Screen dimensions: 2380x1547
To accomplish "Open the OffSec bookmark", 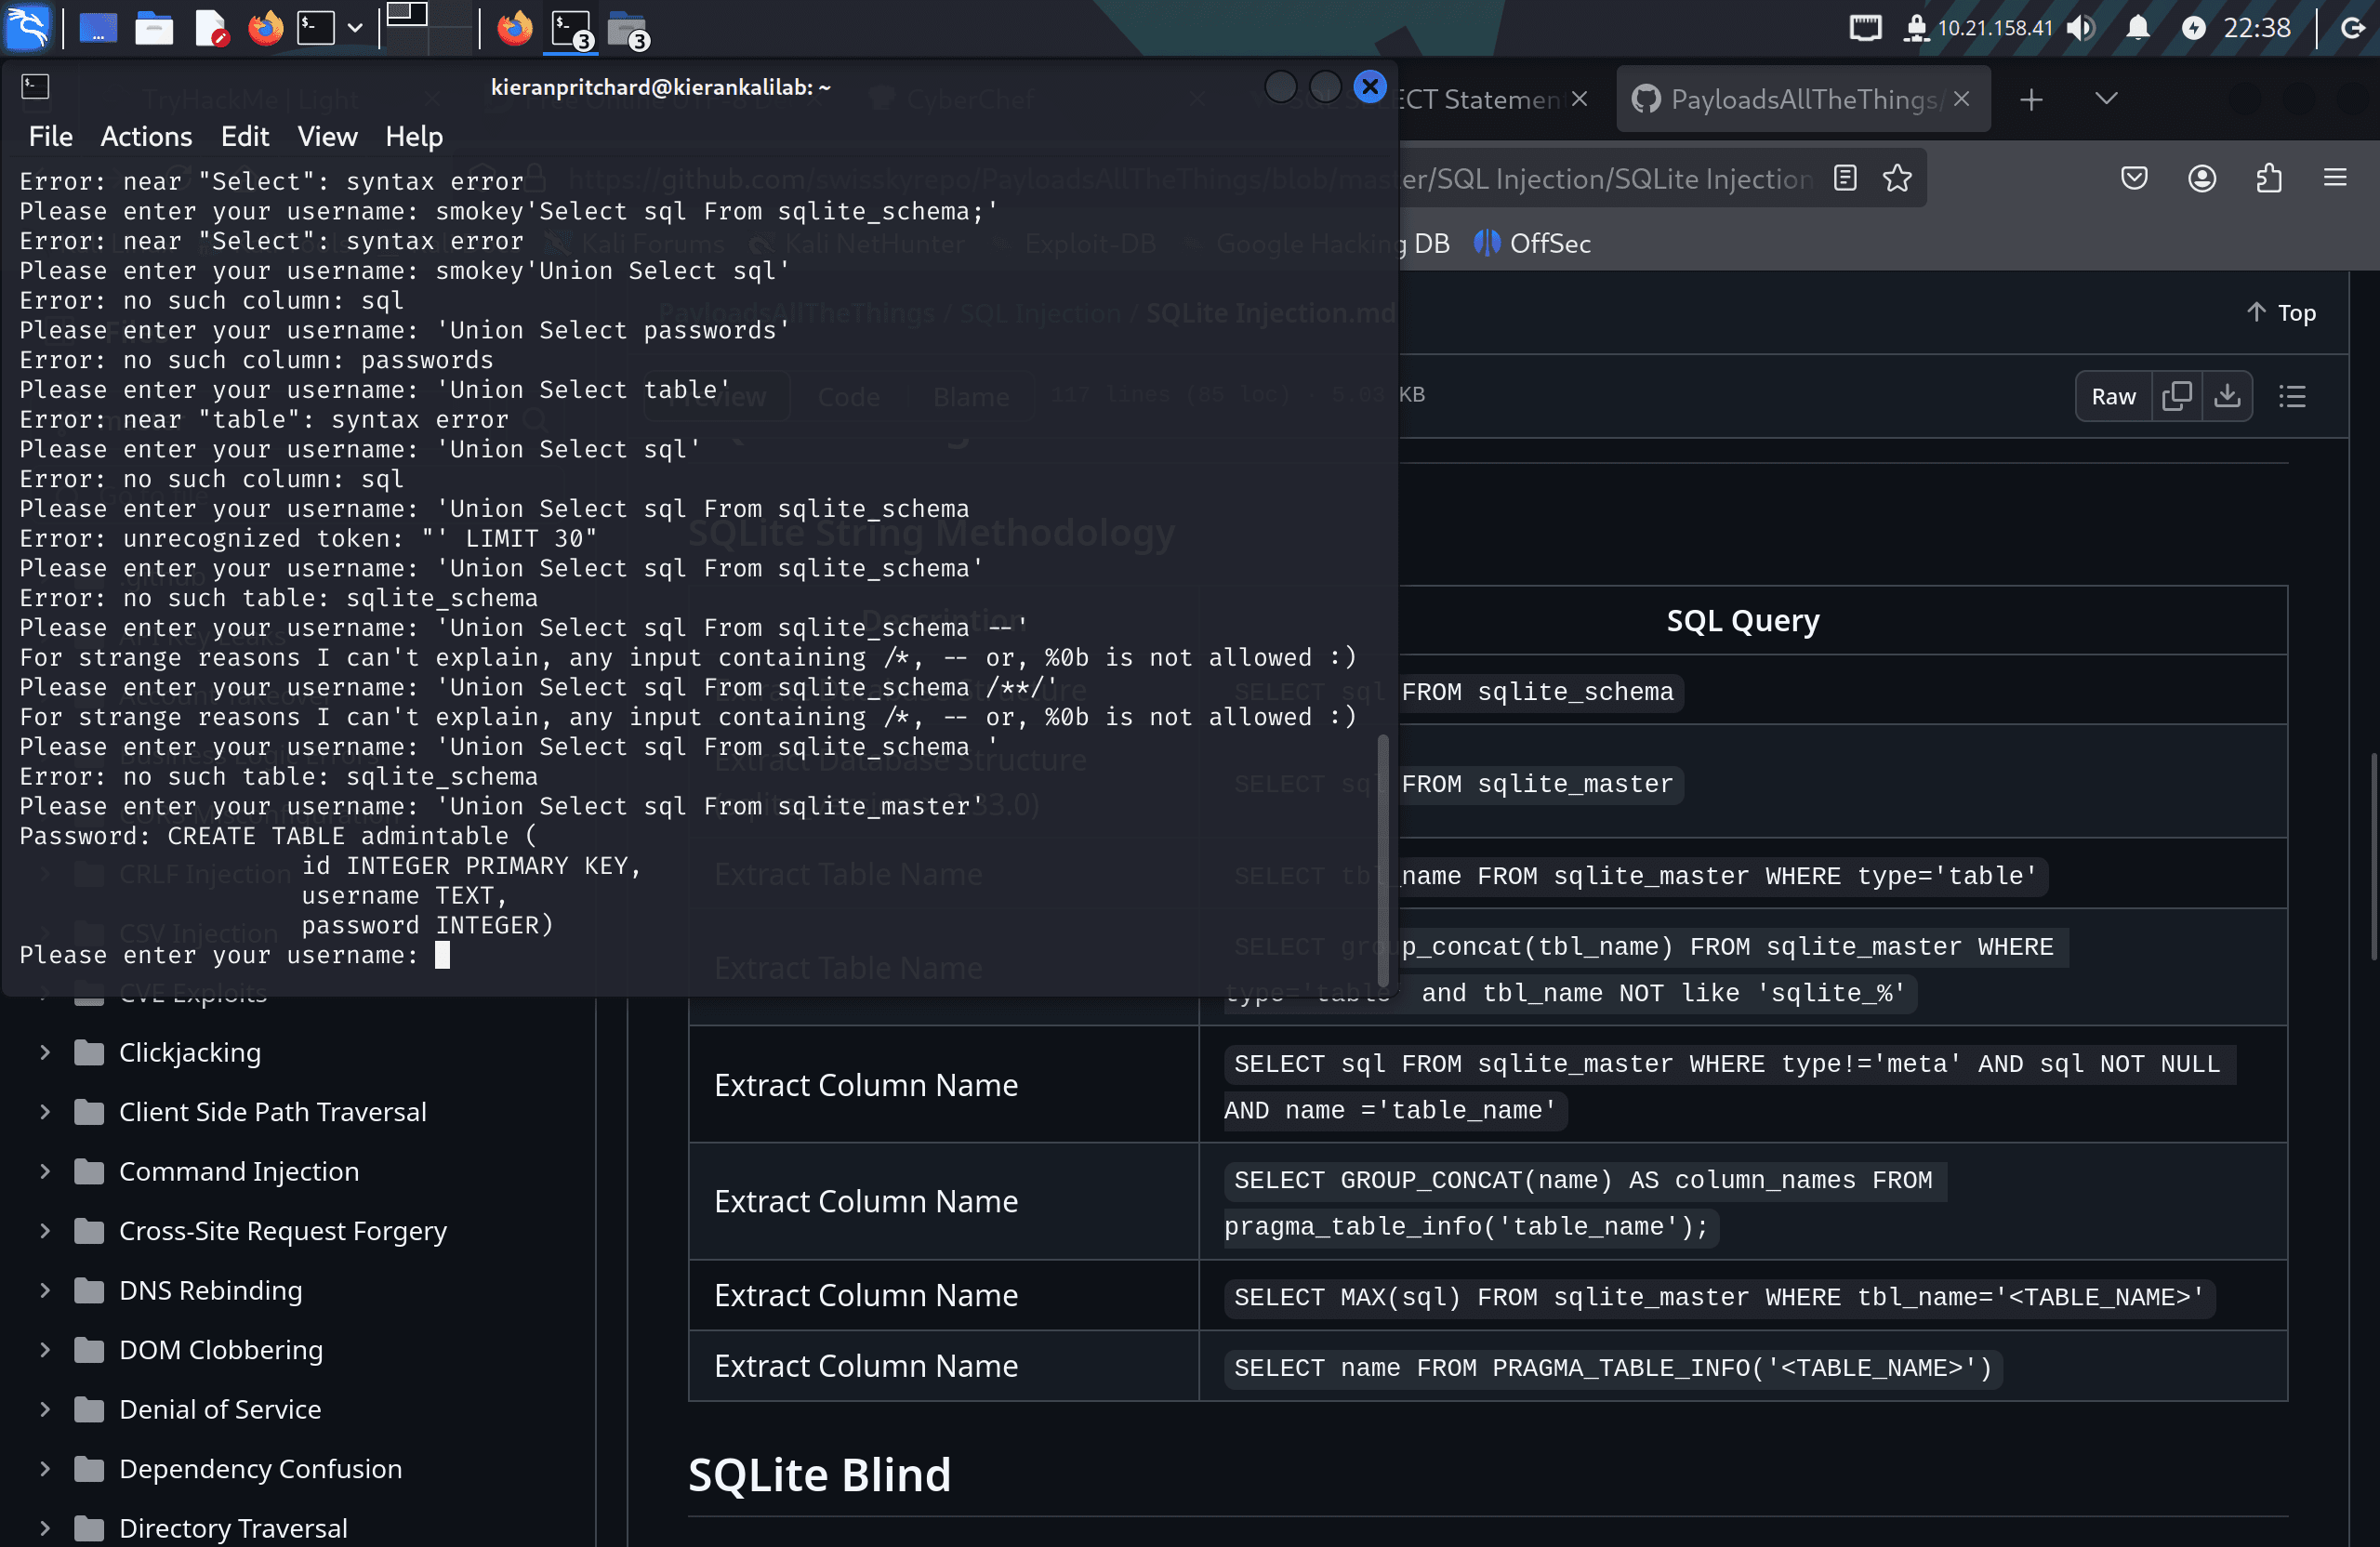I will coord(1533,243).
